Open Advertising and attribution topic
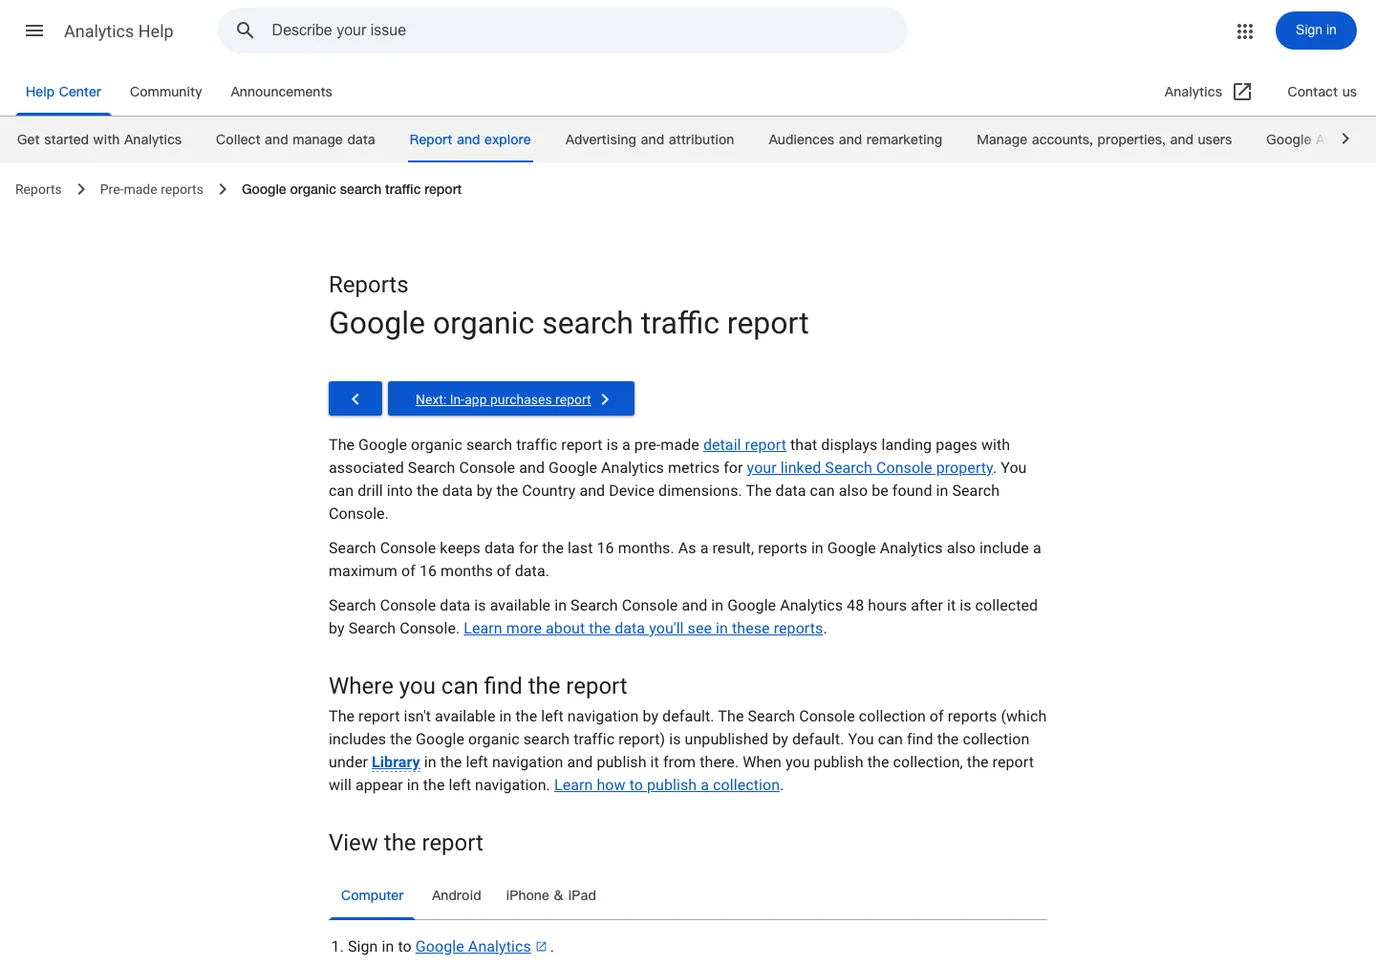The width and height of the screenshot is (1376, 960). point(649,140)
